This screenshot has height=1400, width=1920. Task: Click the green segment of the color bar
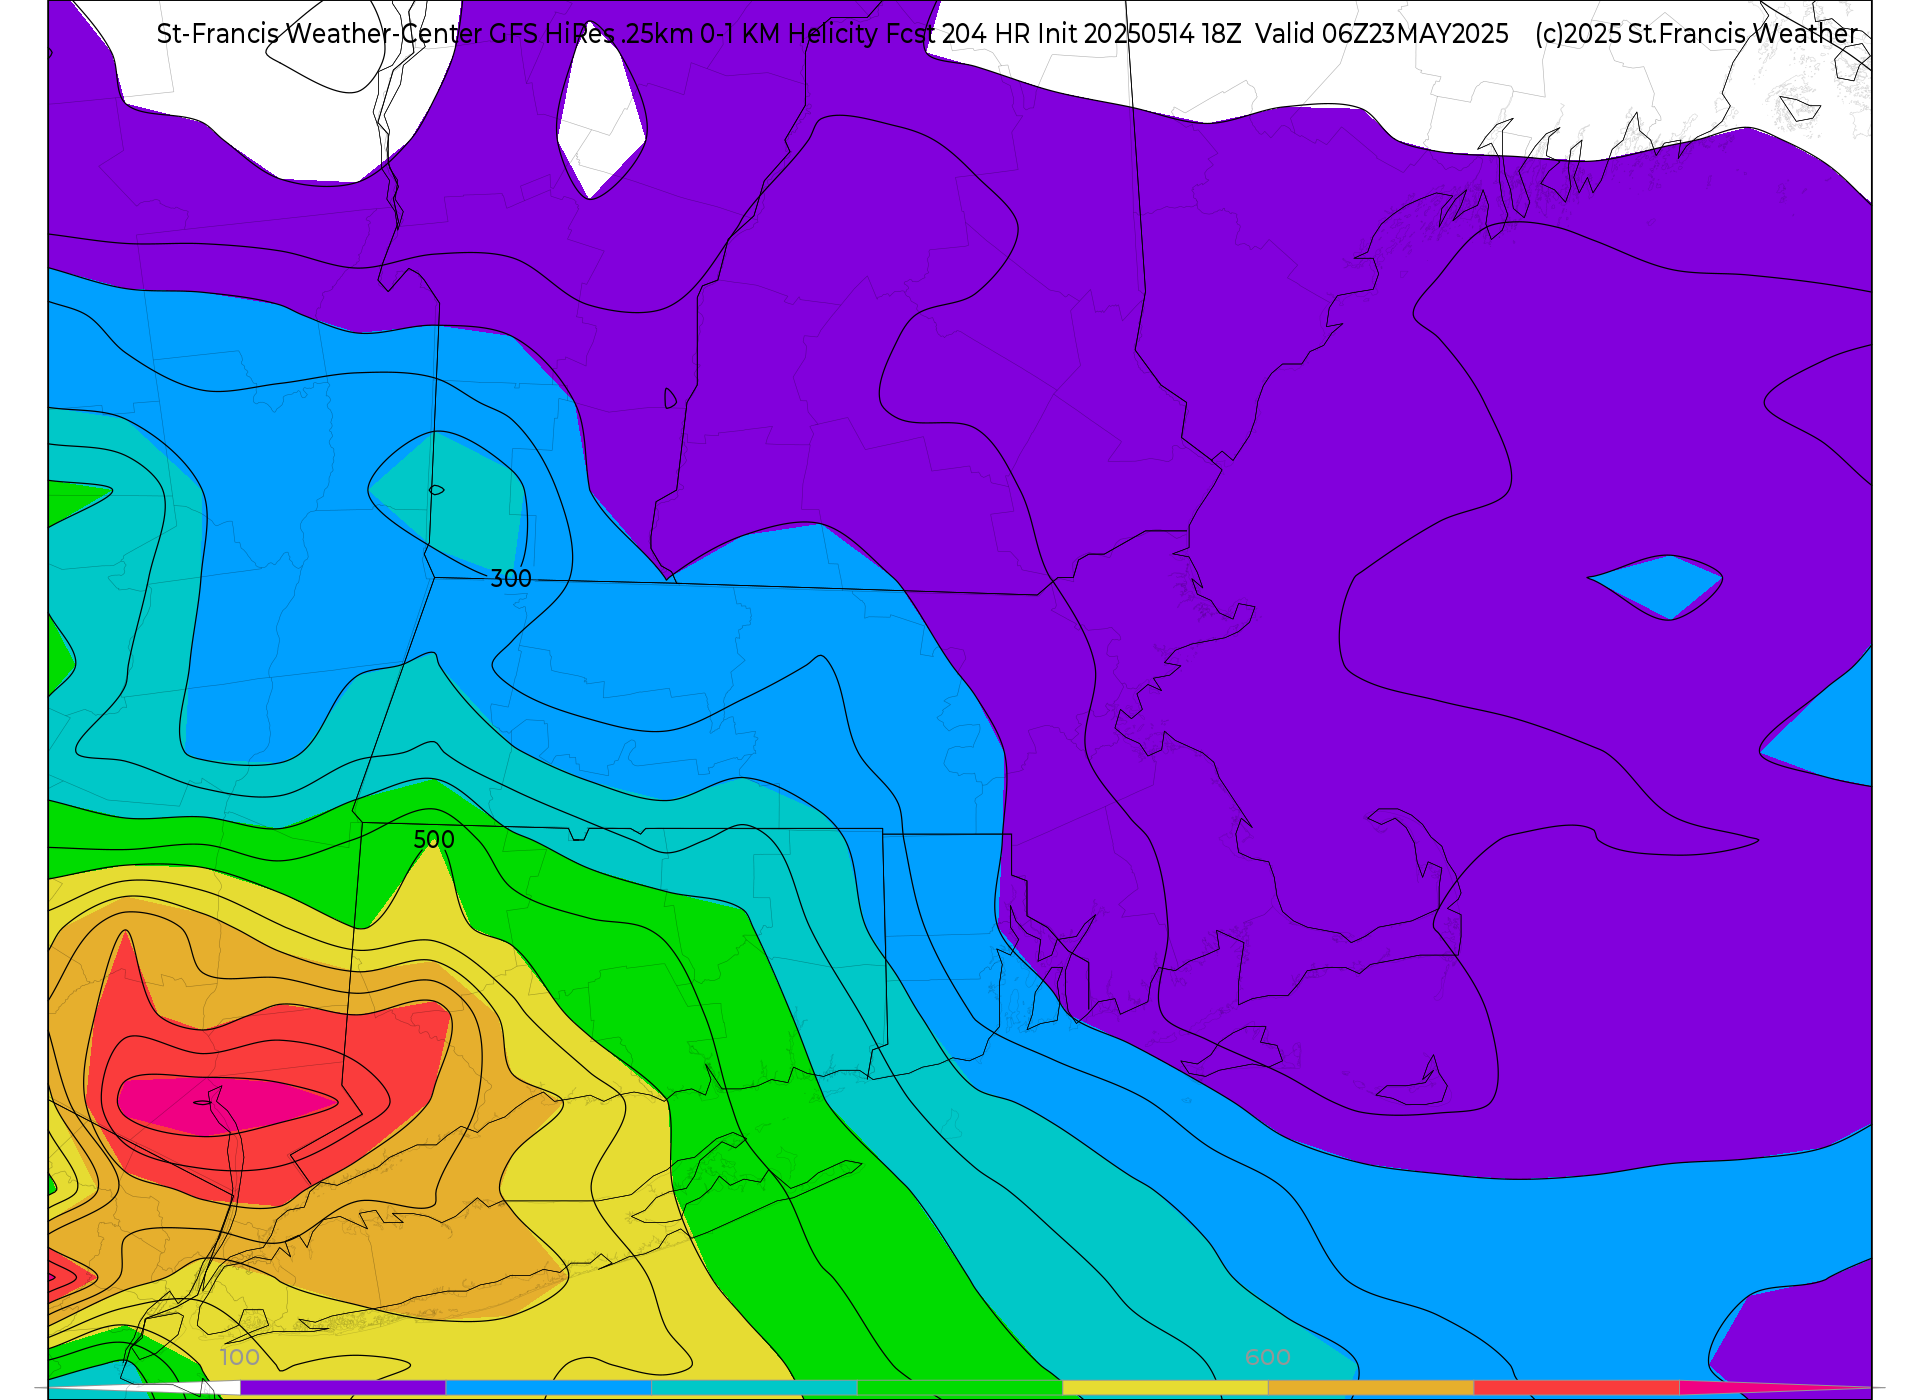[959, 1388]
